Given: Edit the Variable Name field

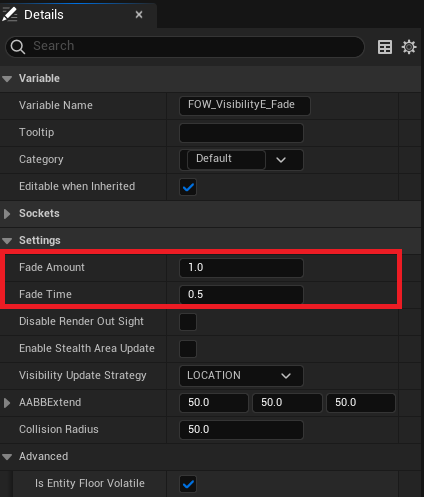Looking at the screenshot, I should tap(245, 106).
